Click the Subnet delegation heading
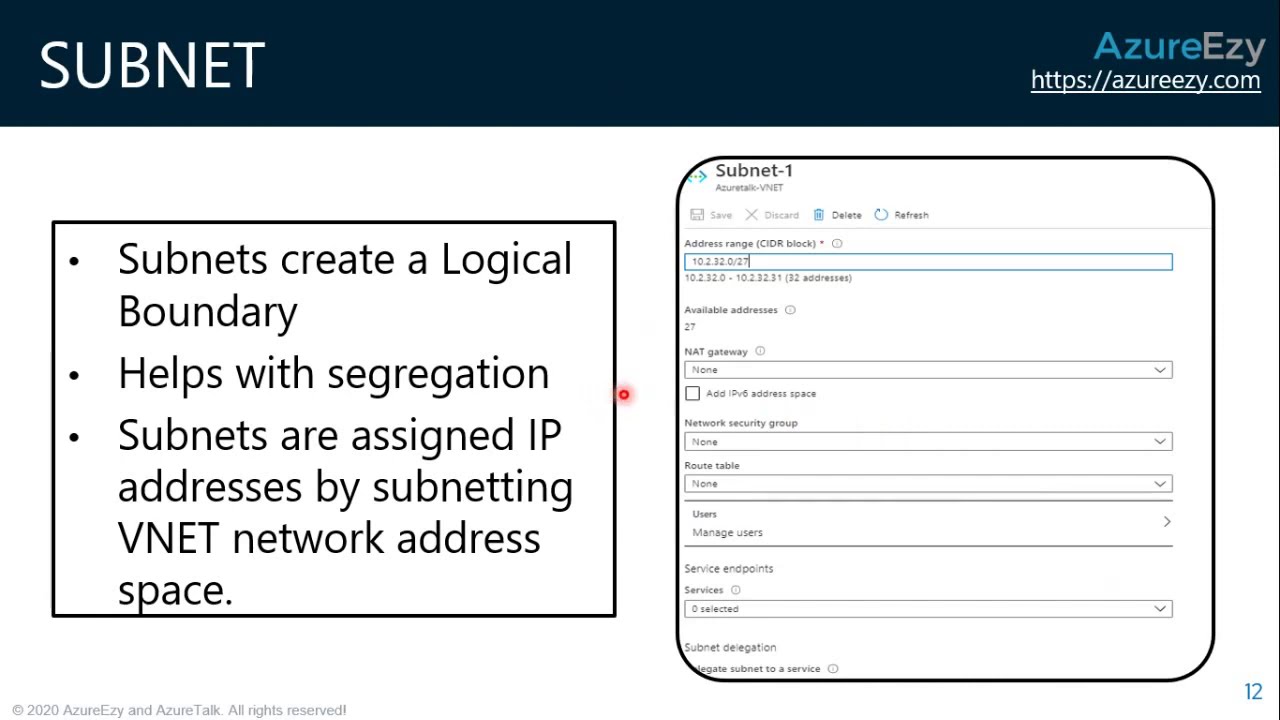The width and height of the screenshot is (1280, 720). pyautogui.click(x=730, y=648)
